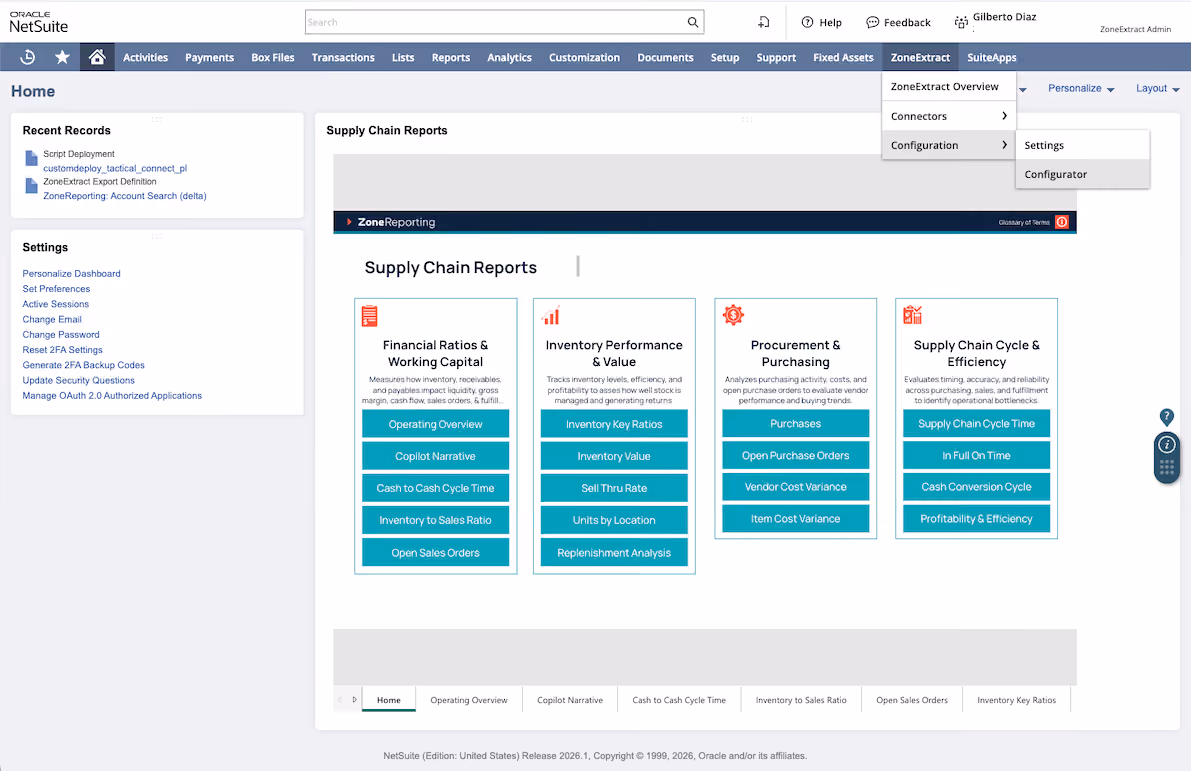Screen dimensions: 1191x771
Task: Click the Supply Chain Cycle card icon
Action: 912,314
